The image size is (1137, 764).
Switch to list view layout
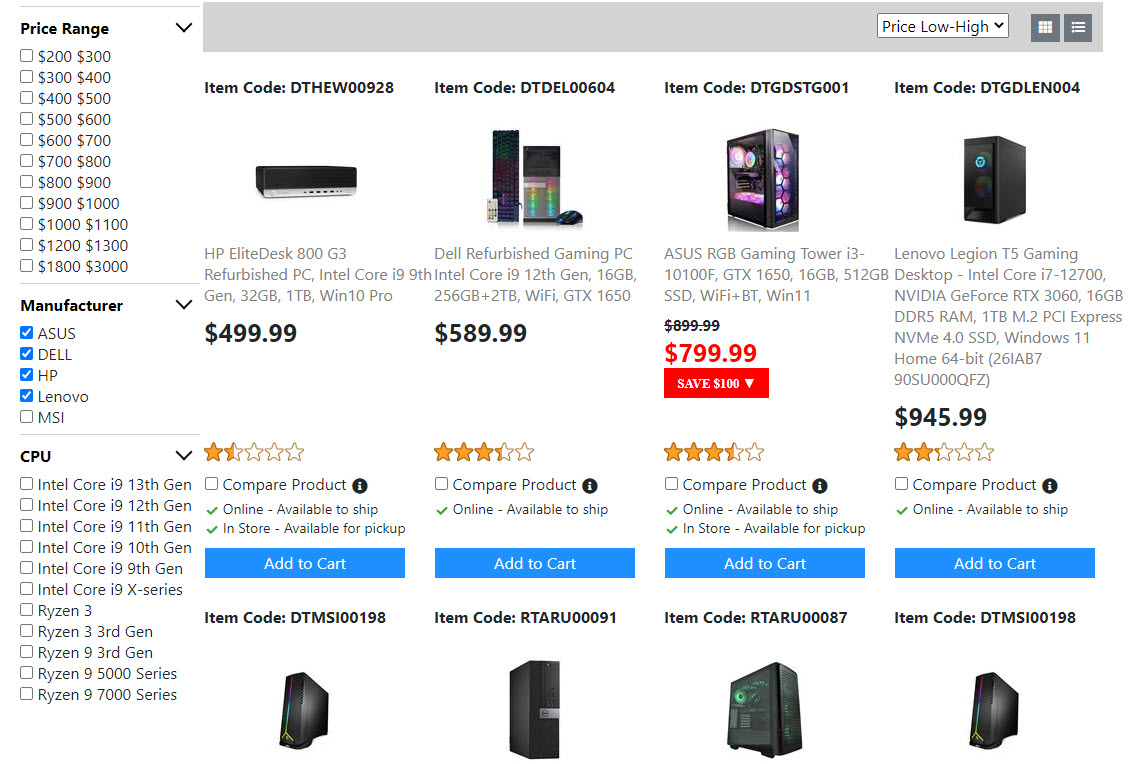(1077, 28)
